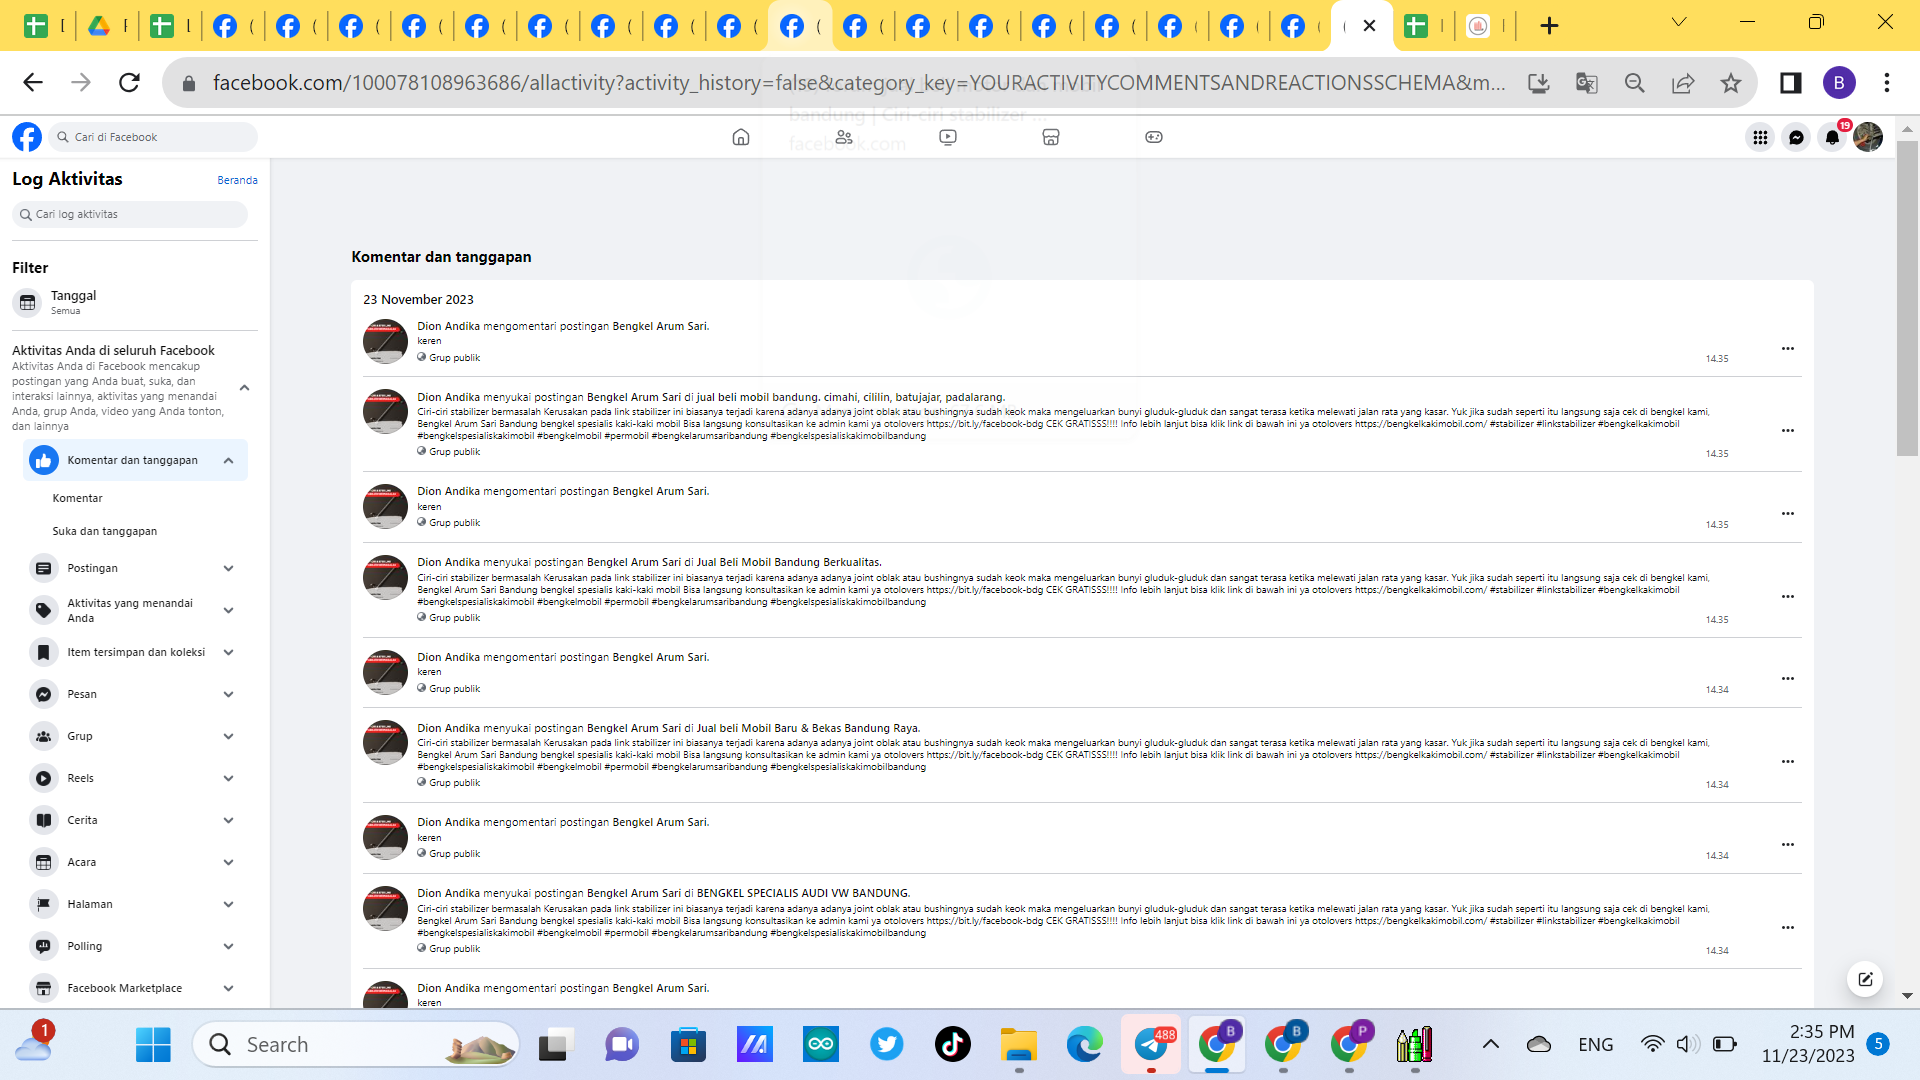Open the account profile picture menu
Screen dimensions: 1920x1080
(1868, 137)
